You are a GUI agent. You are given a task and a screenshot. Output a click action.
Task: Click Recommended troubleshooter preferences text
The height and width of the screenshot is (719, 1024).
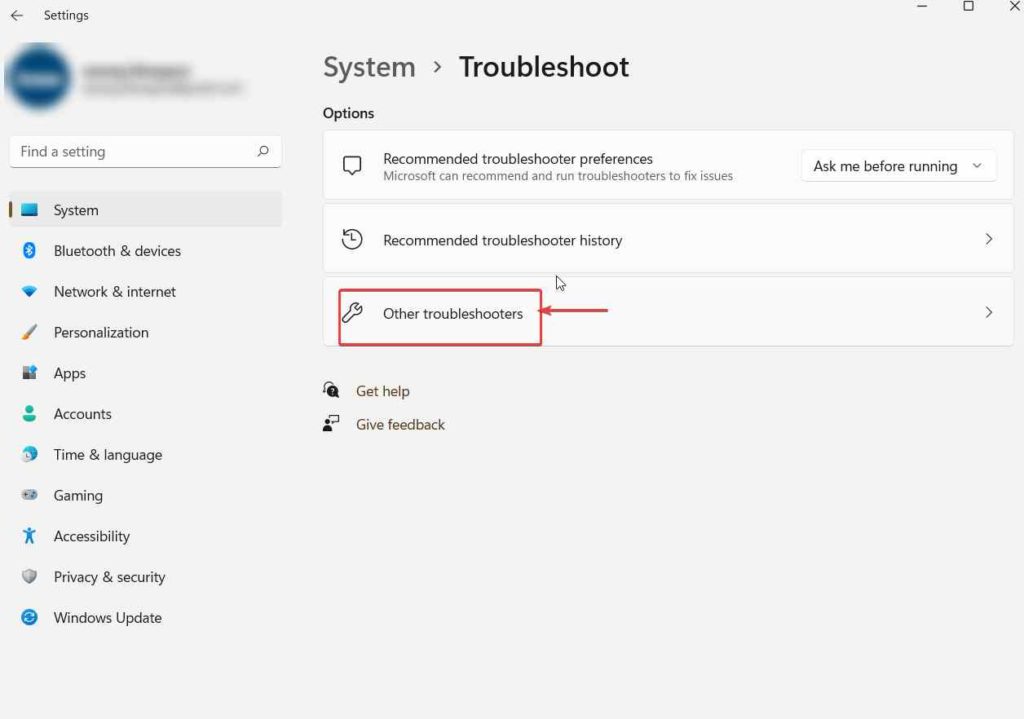pos(518,159)
